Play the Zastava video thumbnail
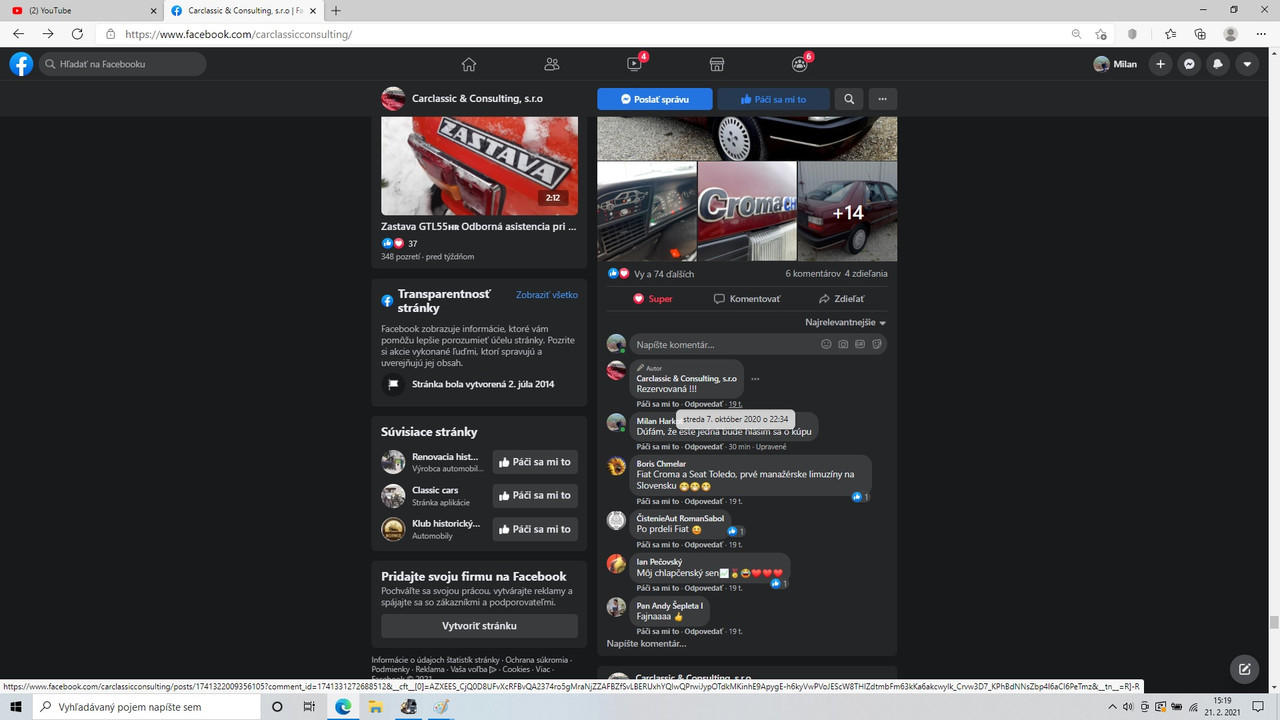The image size is (1280, 720). click(x=479, y=165)
